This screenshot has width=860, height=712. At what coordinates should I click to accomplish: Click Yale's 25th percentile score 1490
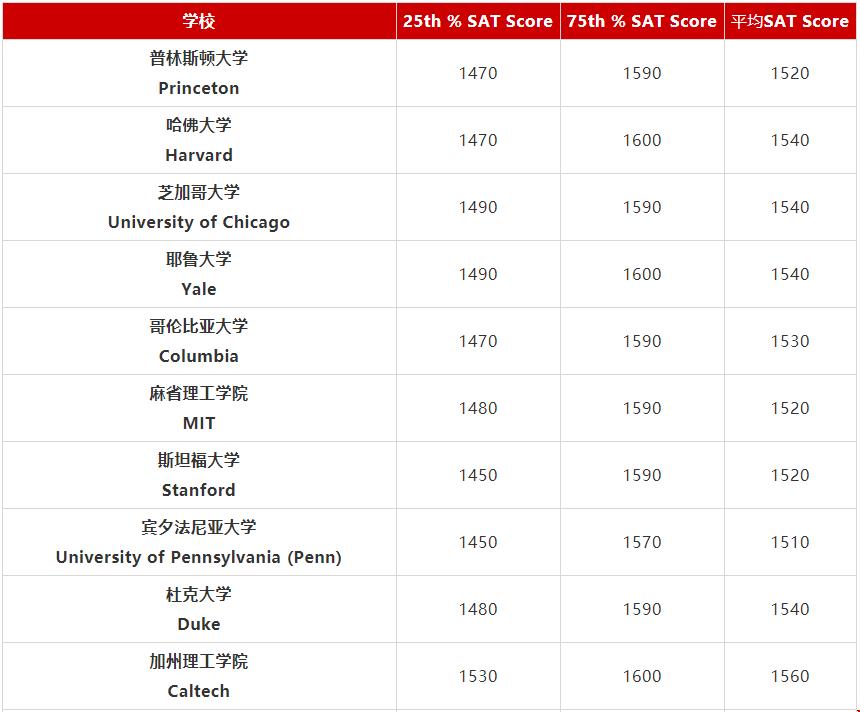click(478, 274)
